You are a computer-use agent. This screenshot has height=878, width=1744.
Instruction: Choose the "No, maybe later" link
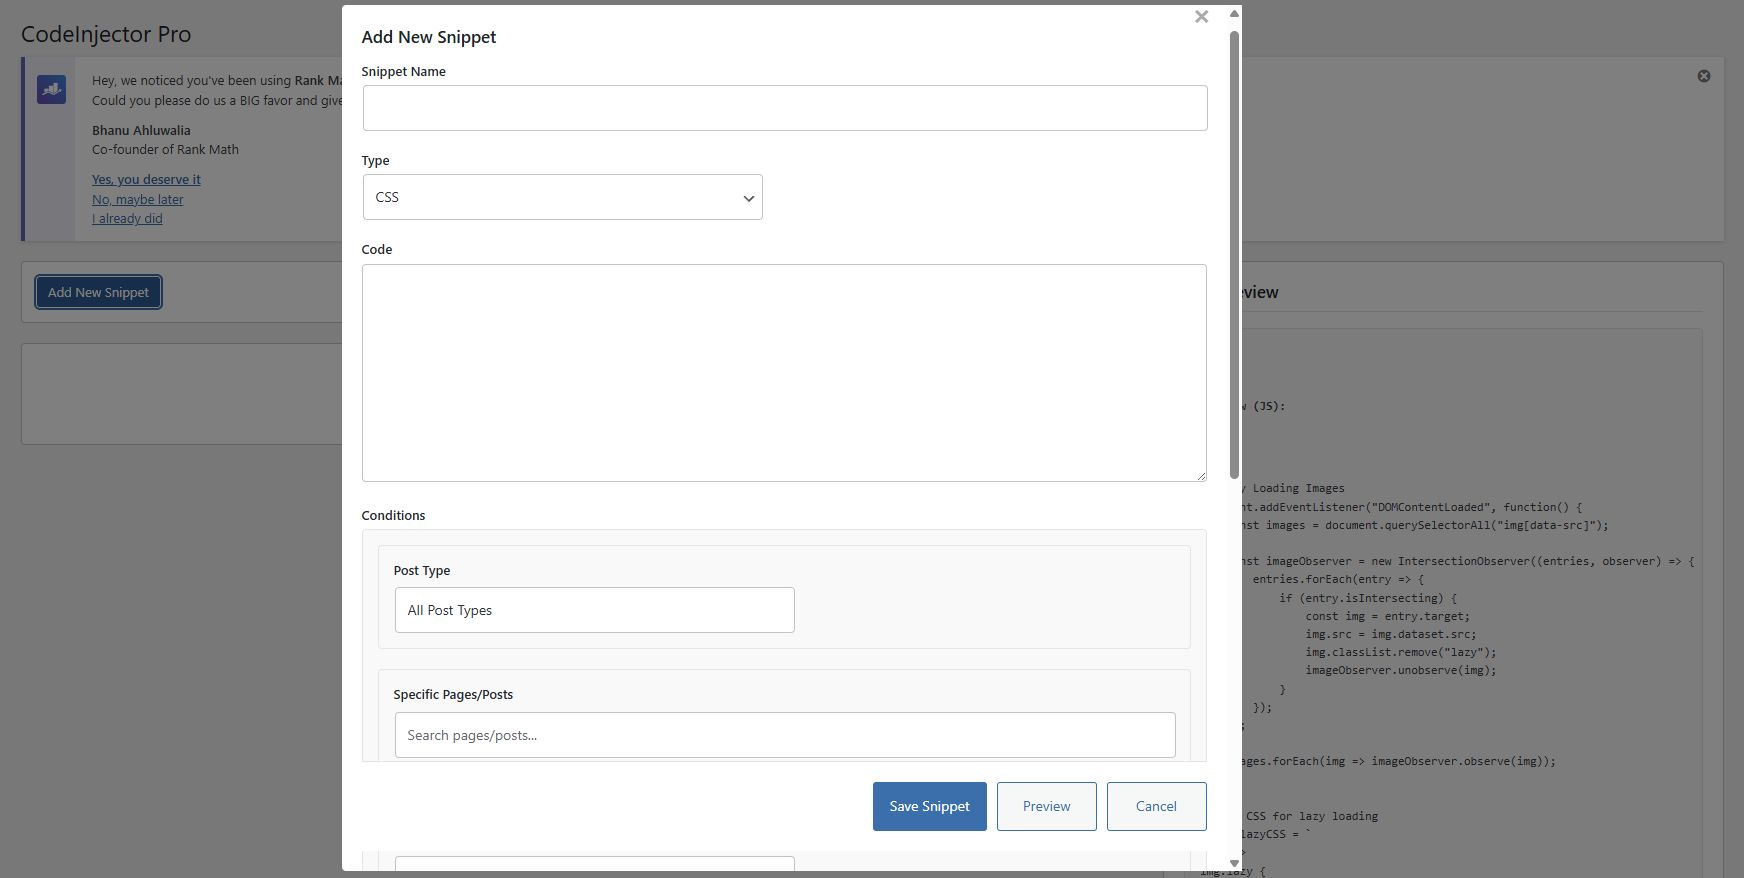138,199
